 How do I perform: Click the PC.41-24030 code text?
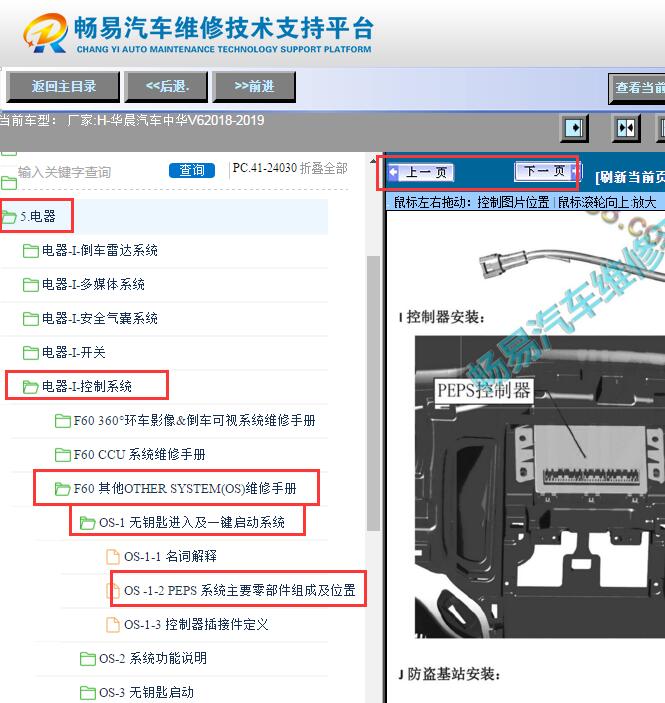(x=265, y=168)
